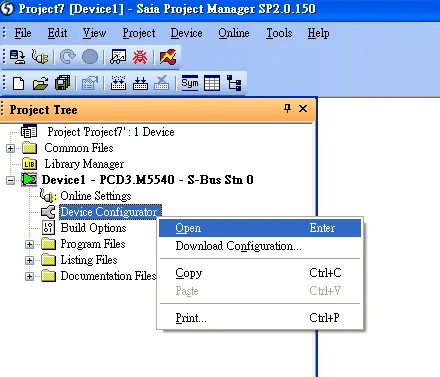Open the Tools menu

coord(279,33)
